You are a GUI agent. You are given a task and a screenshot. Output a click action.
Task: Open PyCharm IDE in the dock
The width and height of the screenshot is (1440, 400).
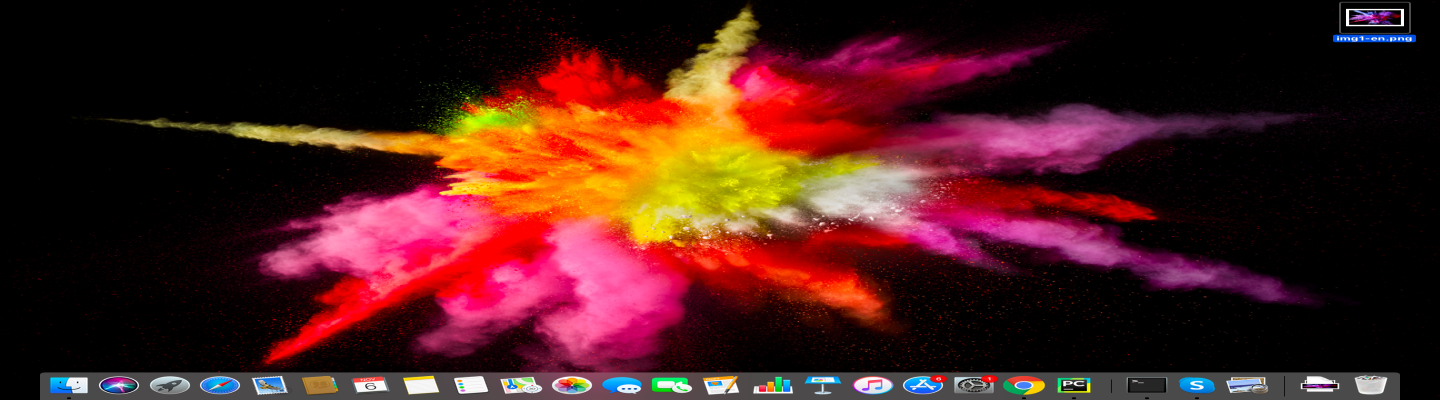tap(1074, 385)
